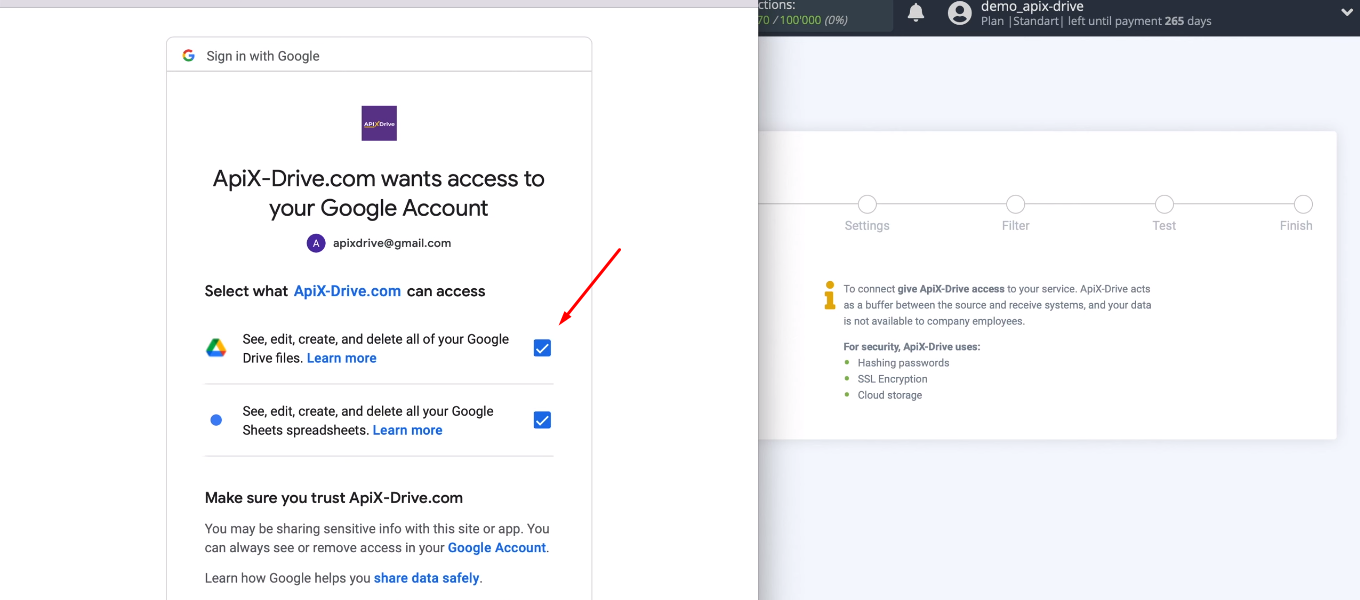Viewport: 1360px width, 600px height.
Task: Click the ApiX-Drive app logo icon
Action: pos(378,122)
